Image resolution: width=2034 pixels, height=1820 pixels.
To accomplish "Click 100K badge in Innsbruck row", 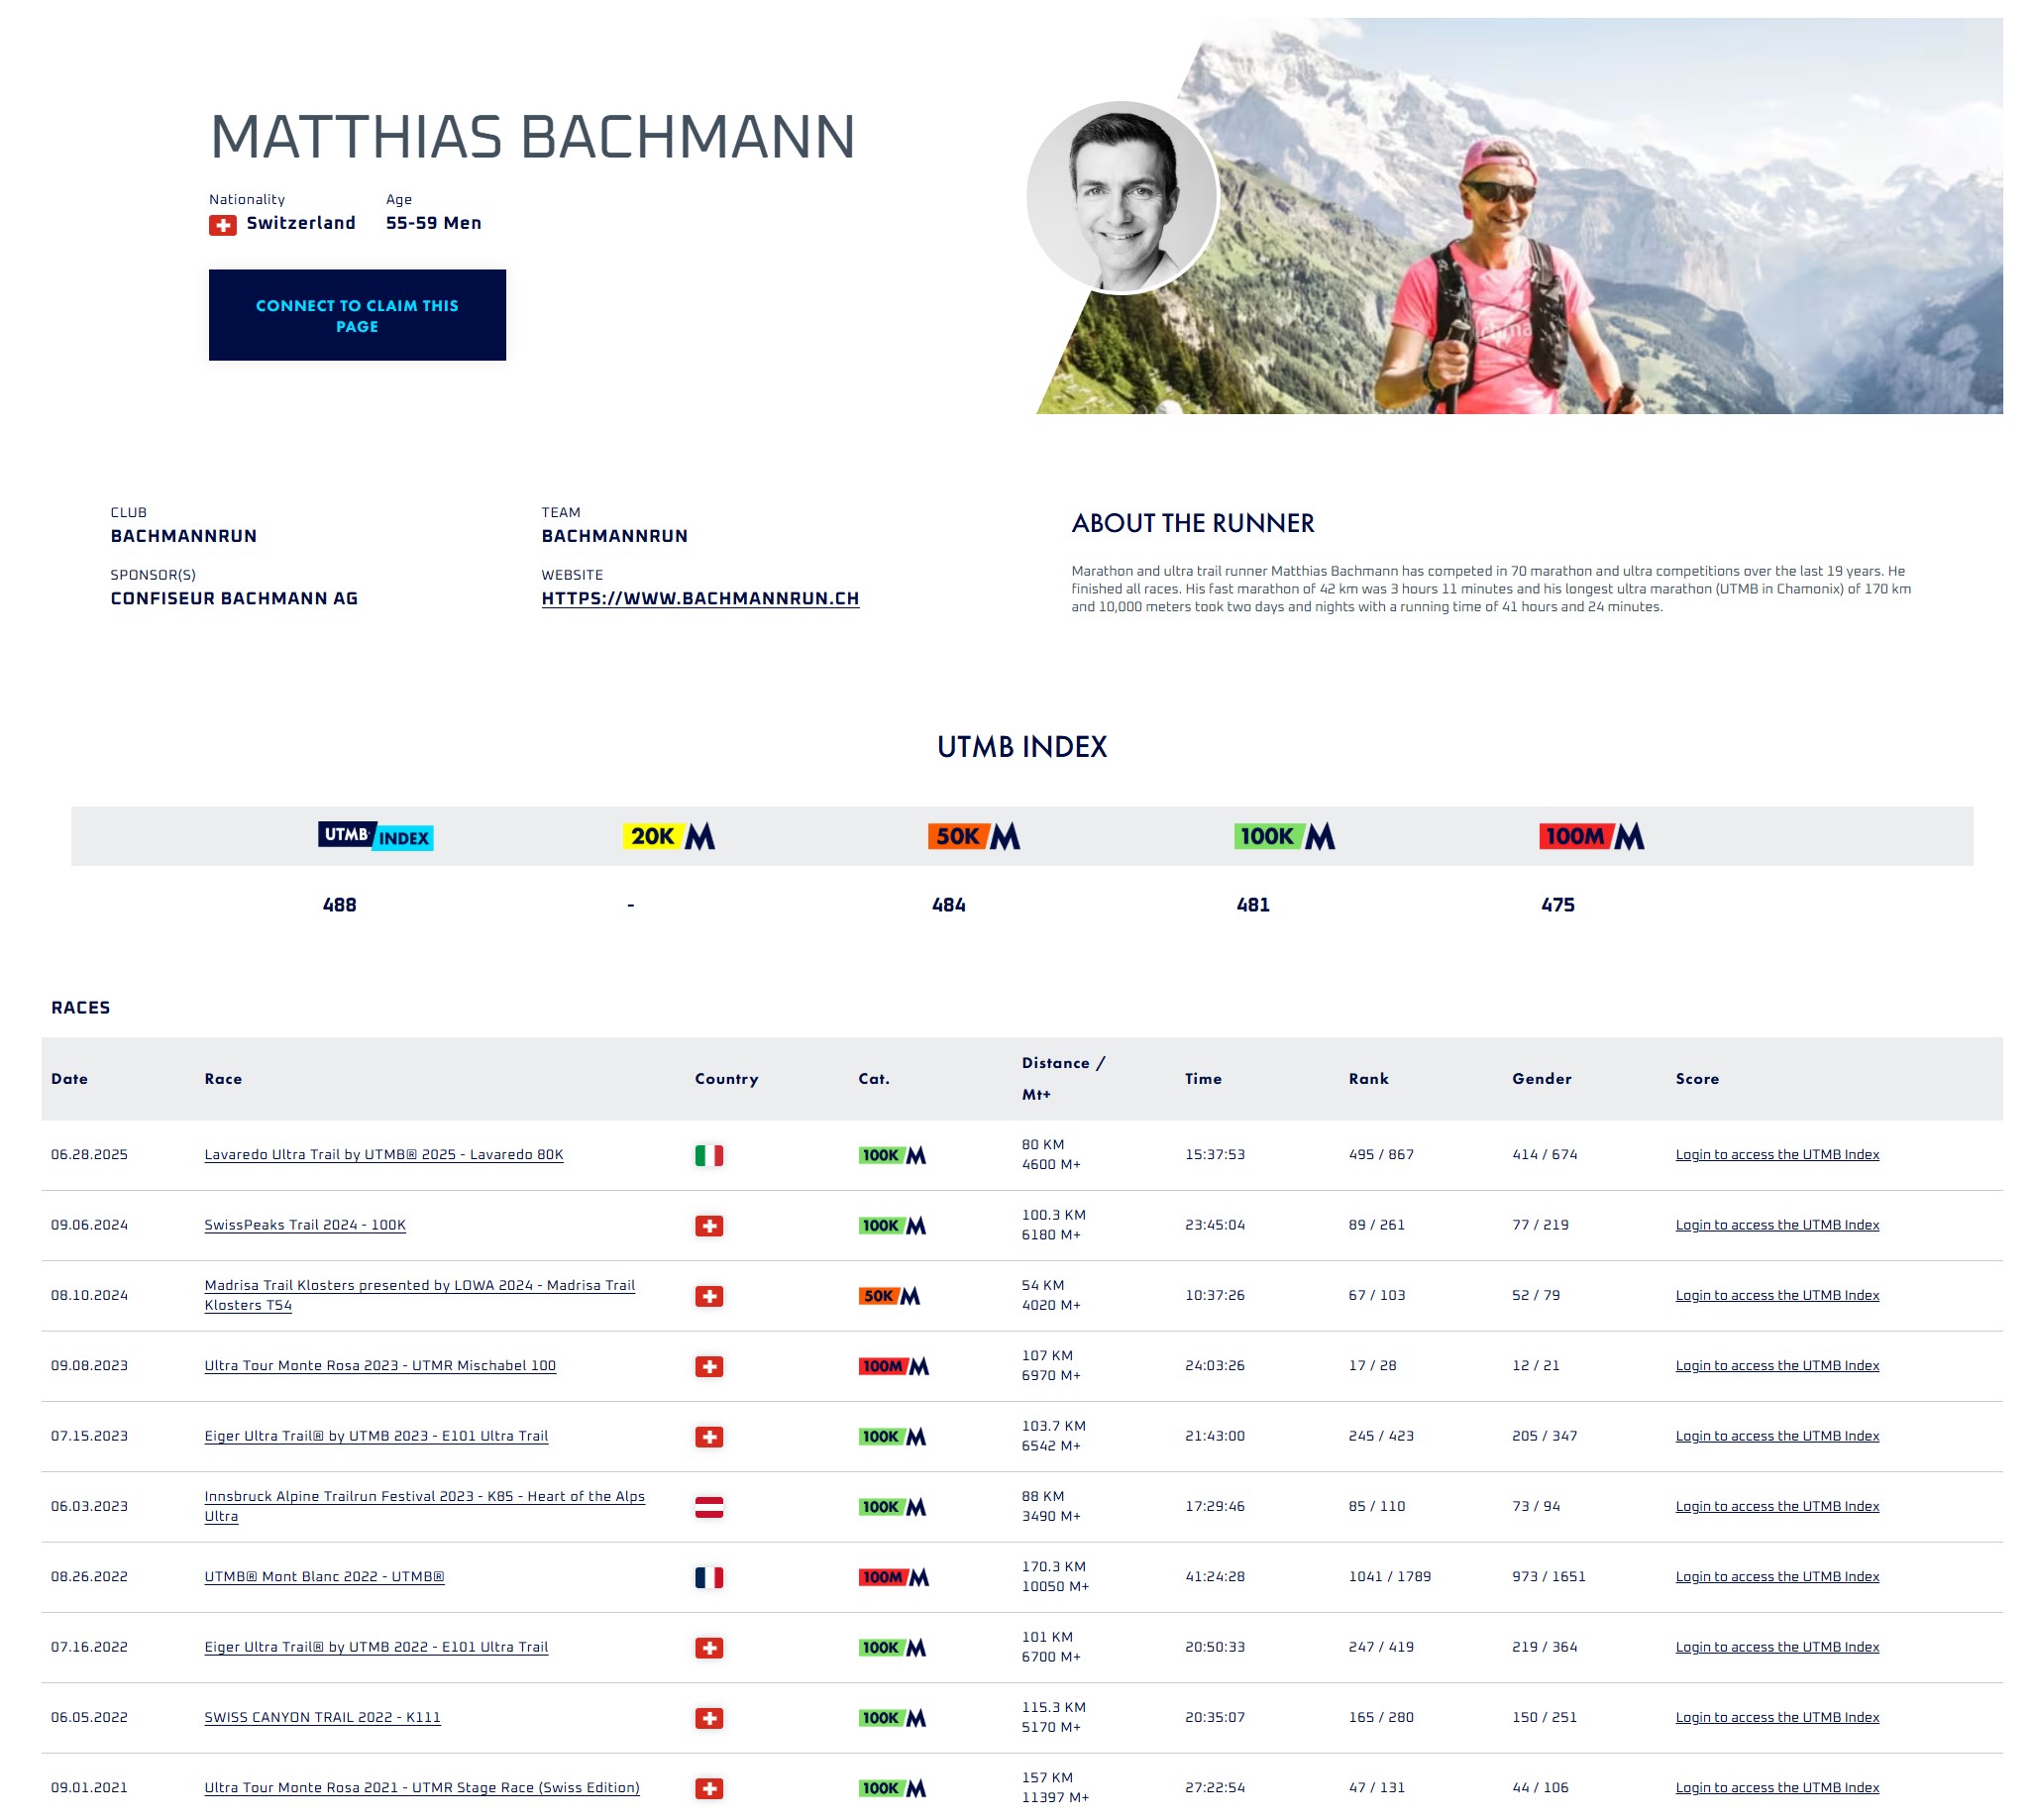I will (892, 1507).
